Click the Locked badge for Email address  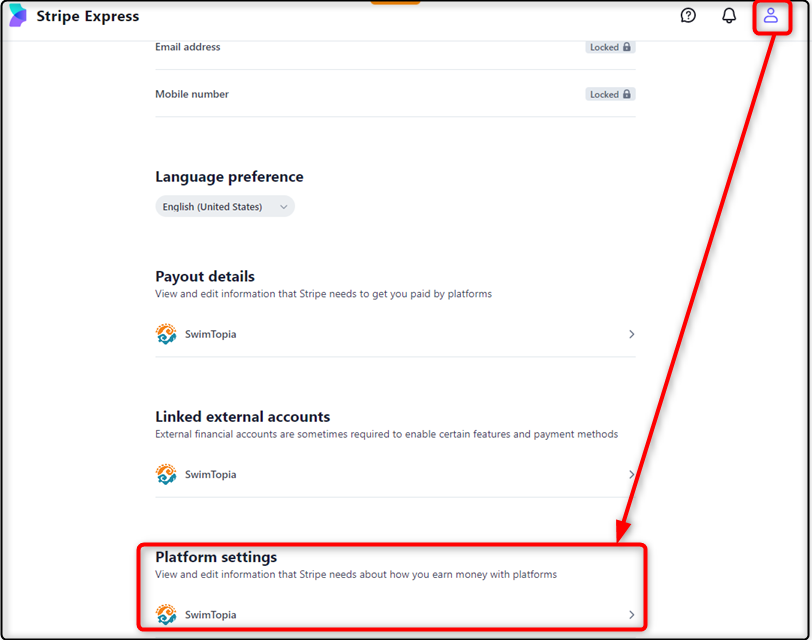pyautogui.click(x=611, y=47)
